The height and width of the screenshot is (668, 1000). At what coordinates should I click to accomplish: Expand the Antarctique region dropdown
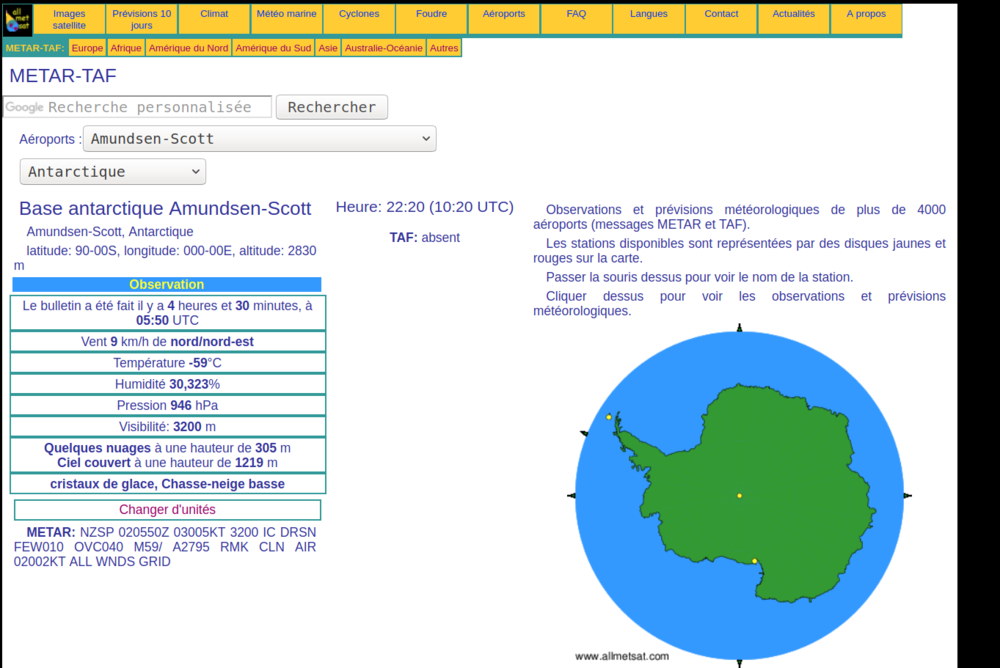tap(113, 172)
